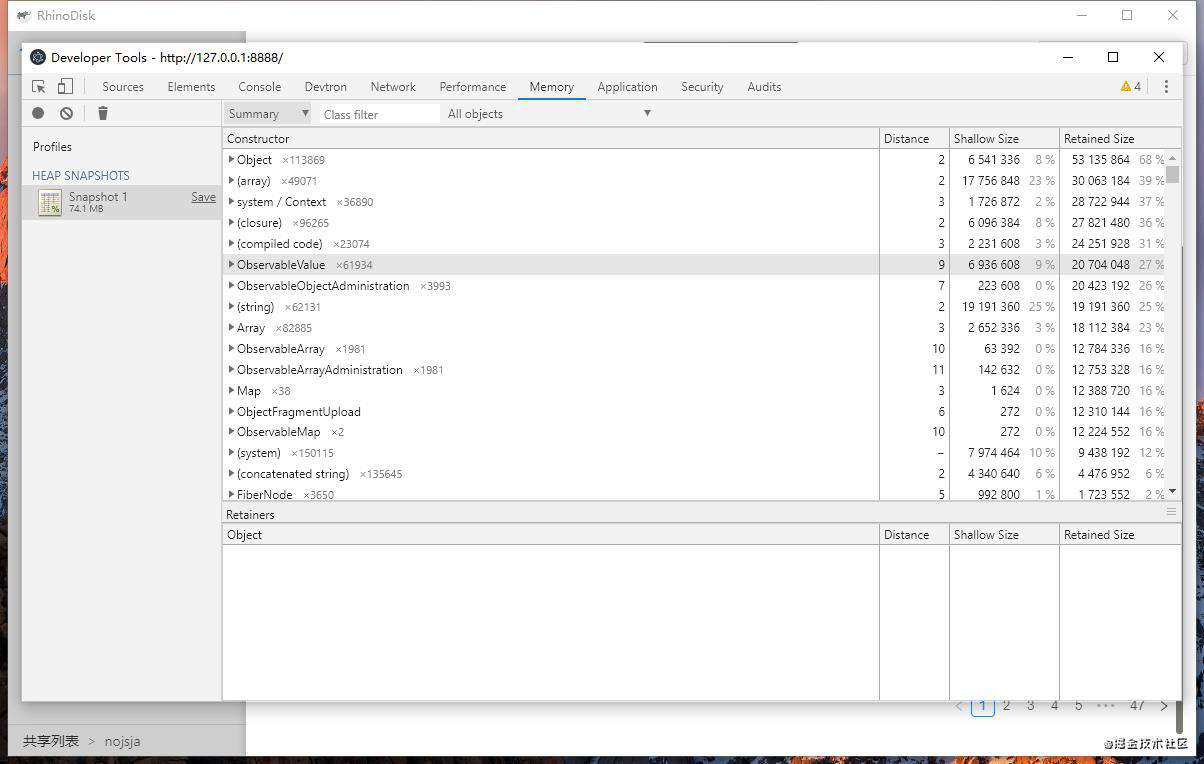Open the All objects filter dropdown
Viewport: 1204px width, 764px height.
tap(548, 114)
